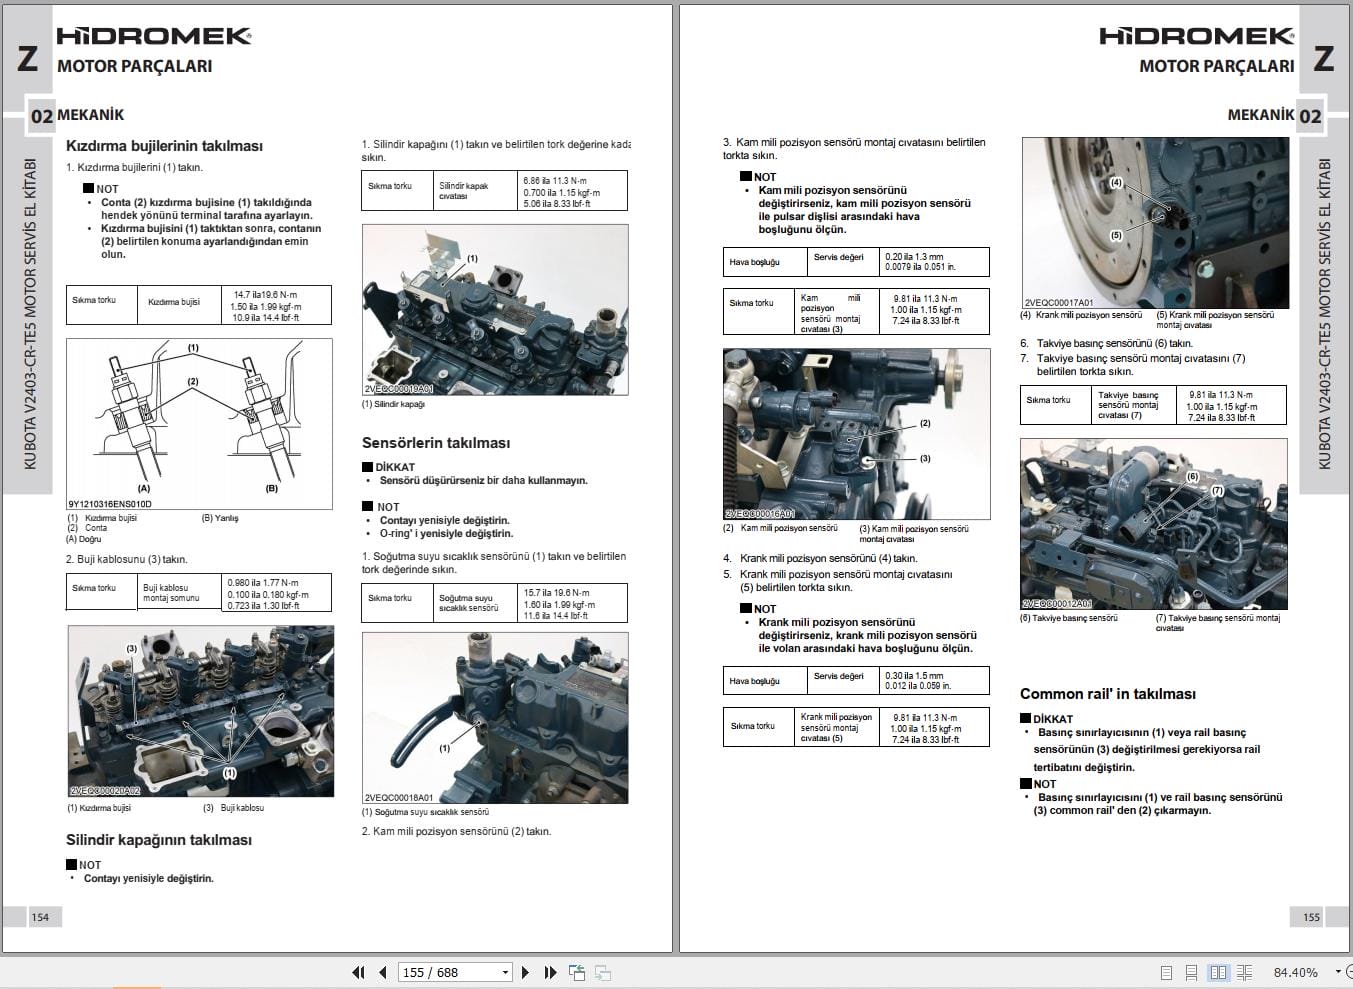Click the cam sensor photo labeled 2VEQC00016A01
The image size is (1353, 989).
856,434
